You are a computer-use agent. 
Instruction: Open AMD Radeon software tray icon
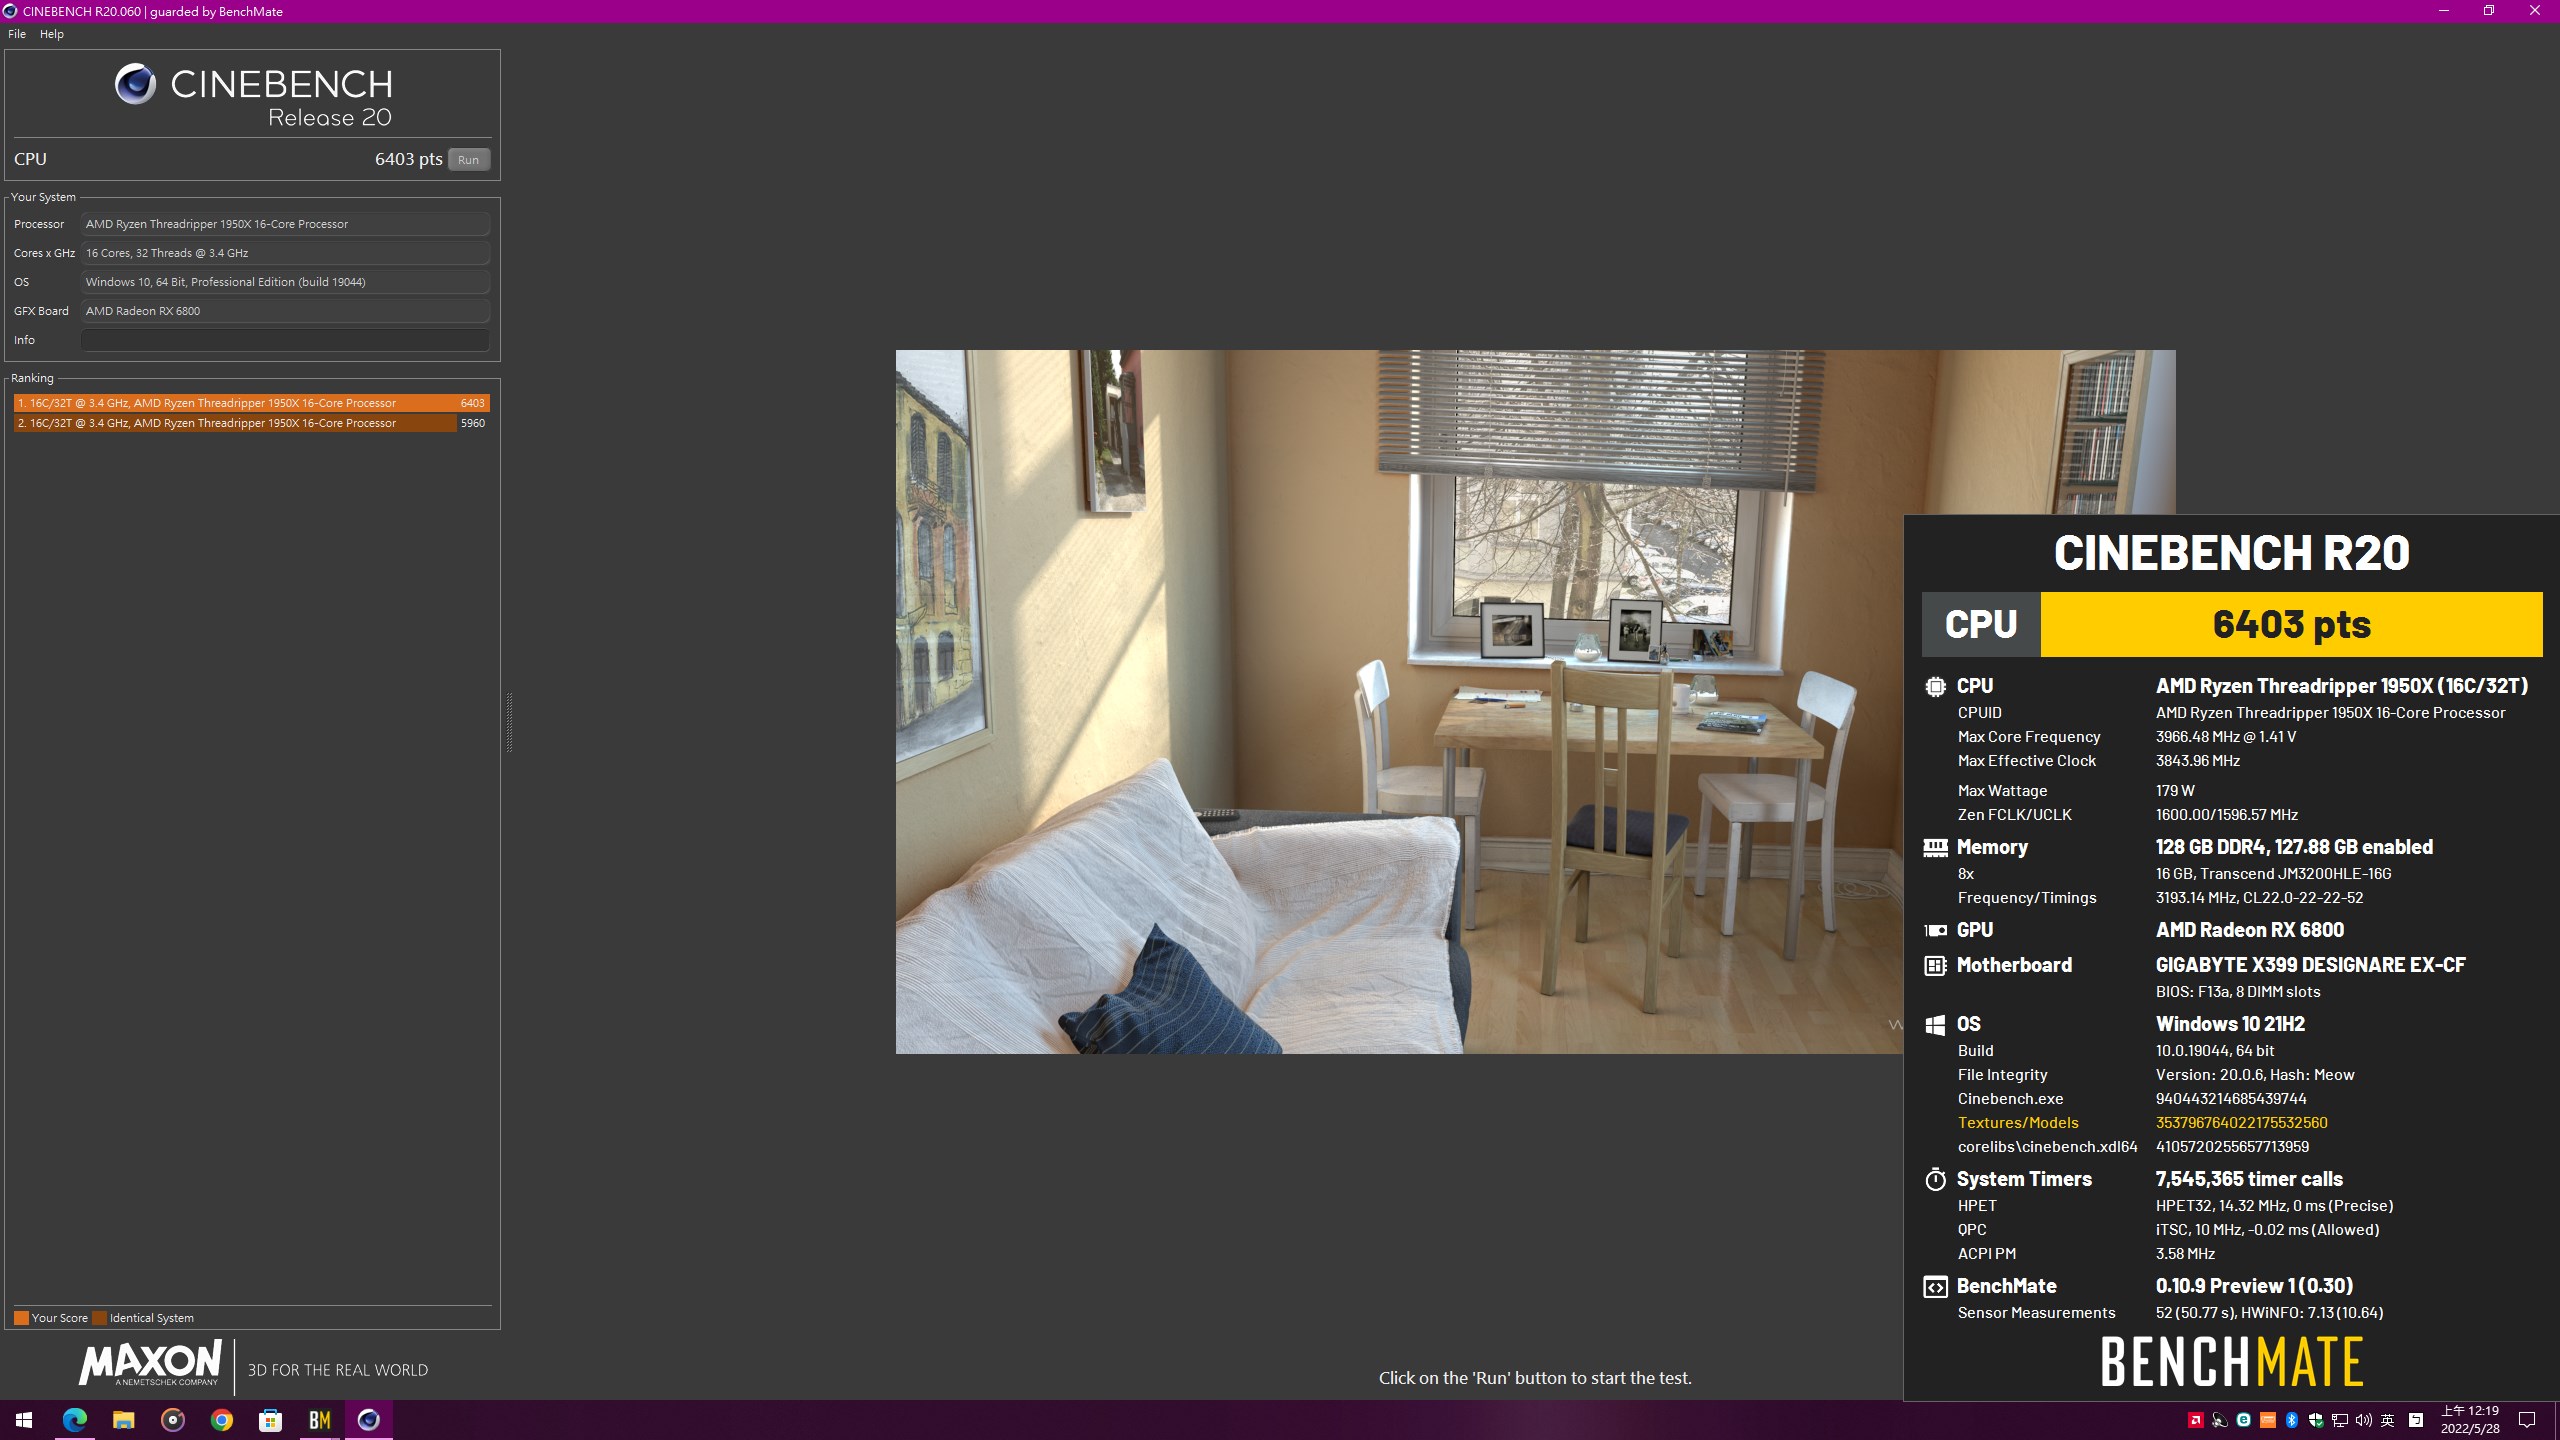point(2196,1421)
